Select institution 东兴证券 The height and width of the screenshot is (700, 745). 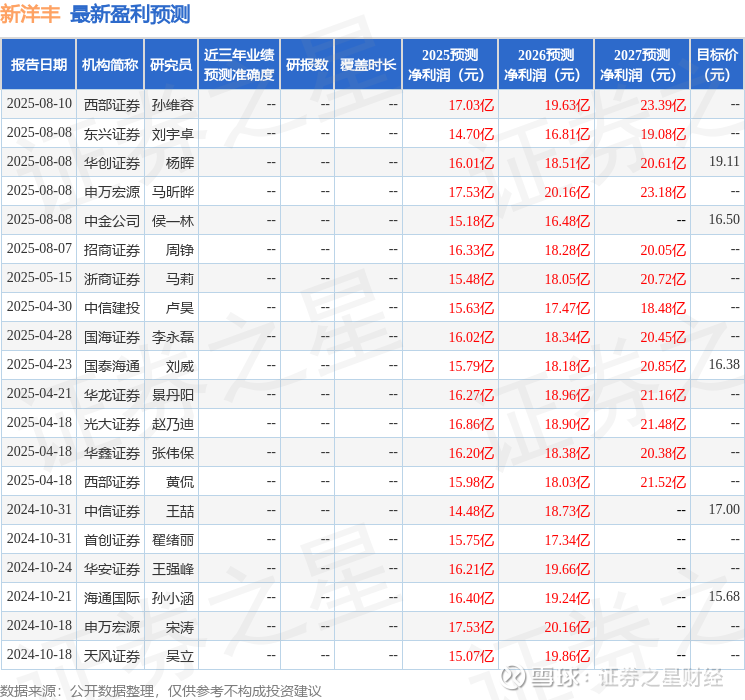[112, 134]
